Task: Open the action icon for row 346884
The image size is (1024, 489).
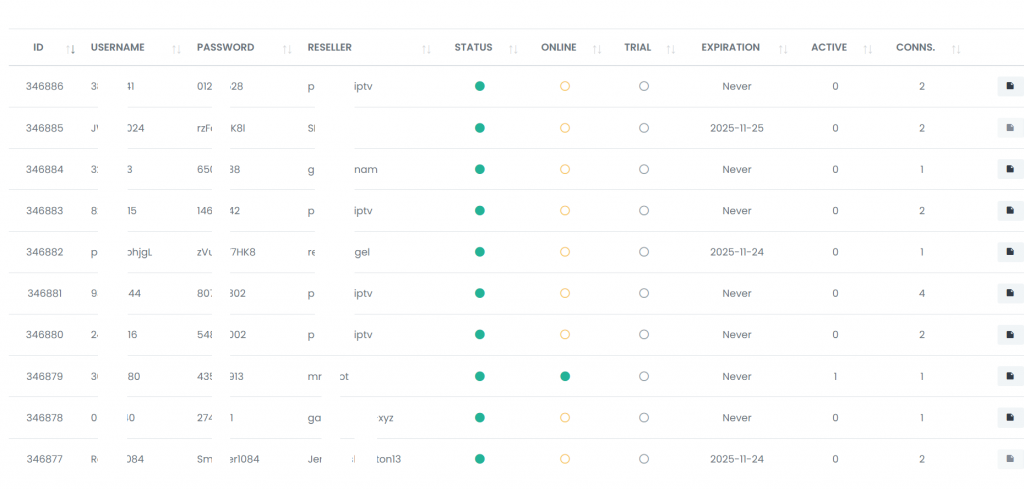Action: [1010, 169]
